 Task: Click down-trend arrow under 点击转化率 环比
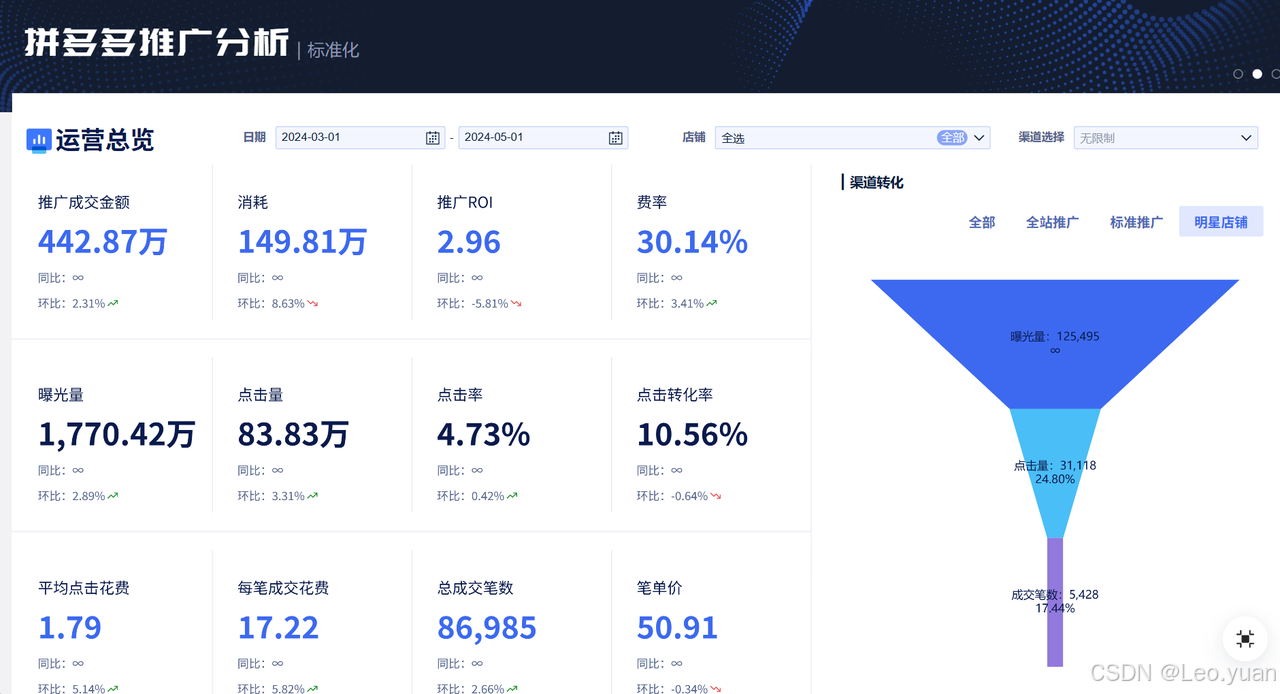716,496
